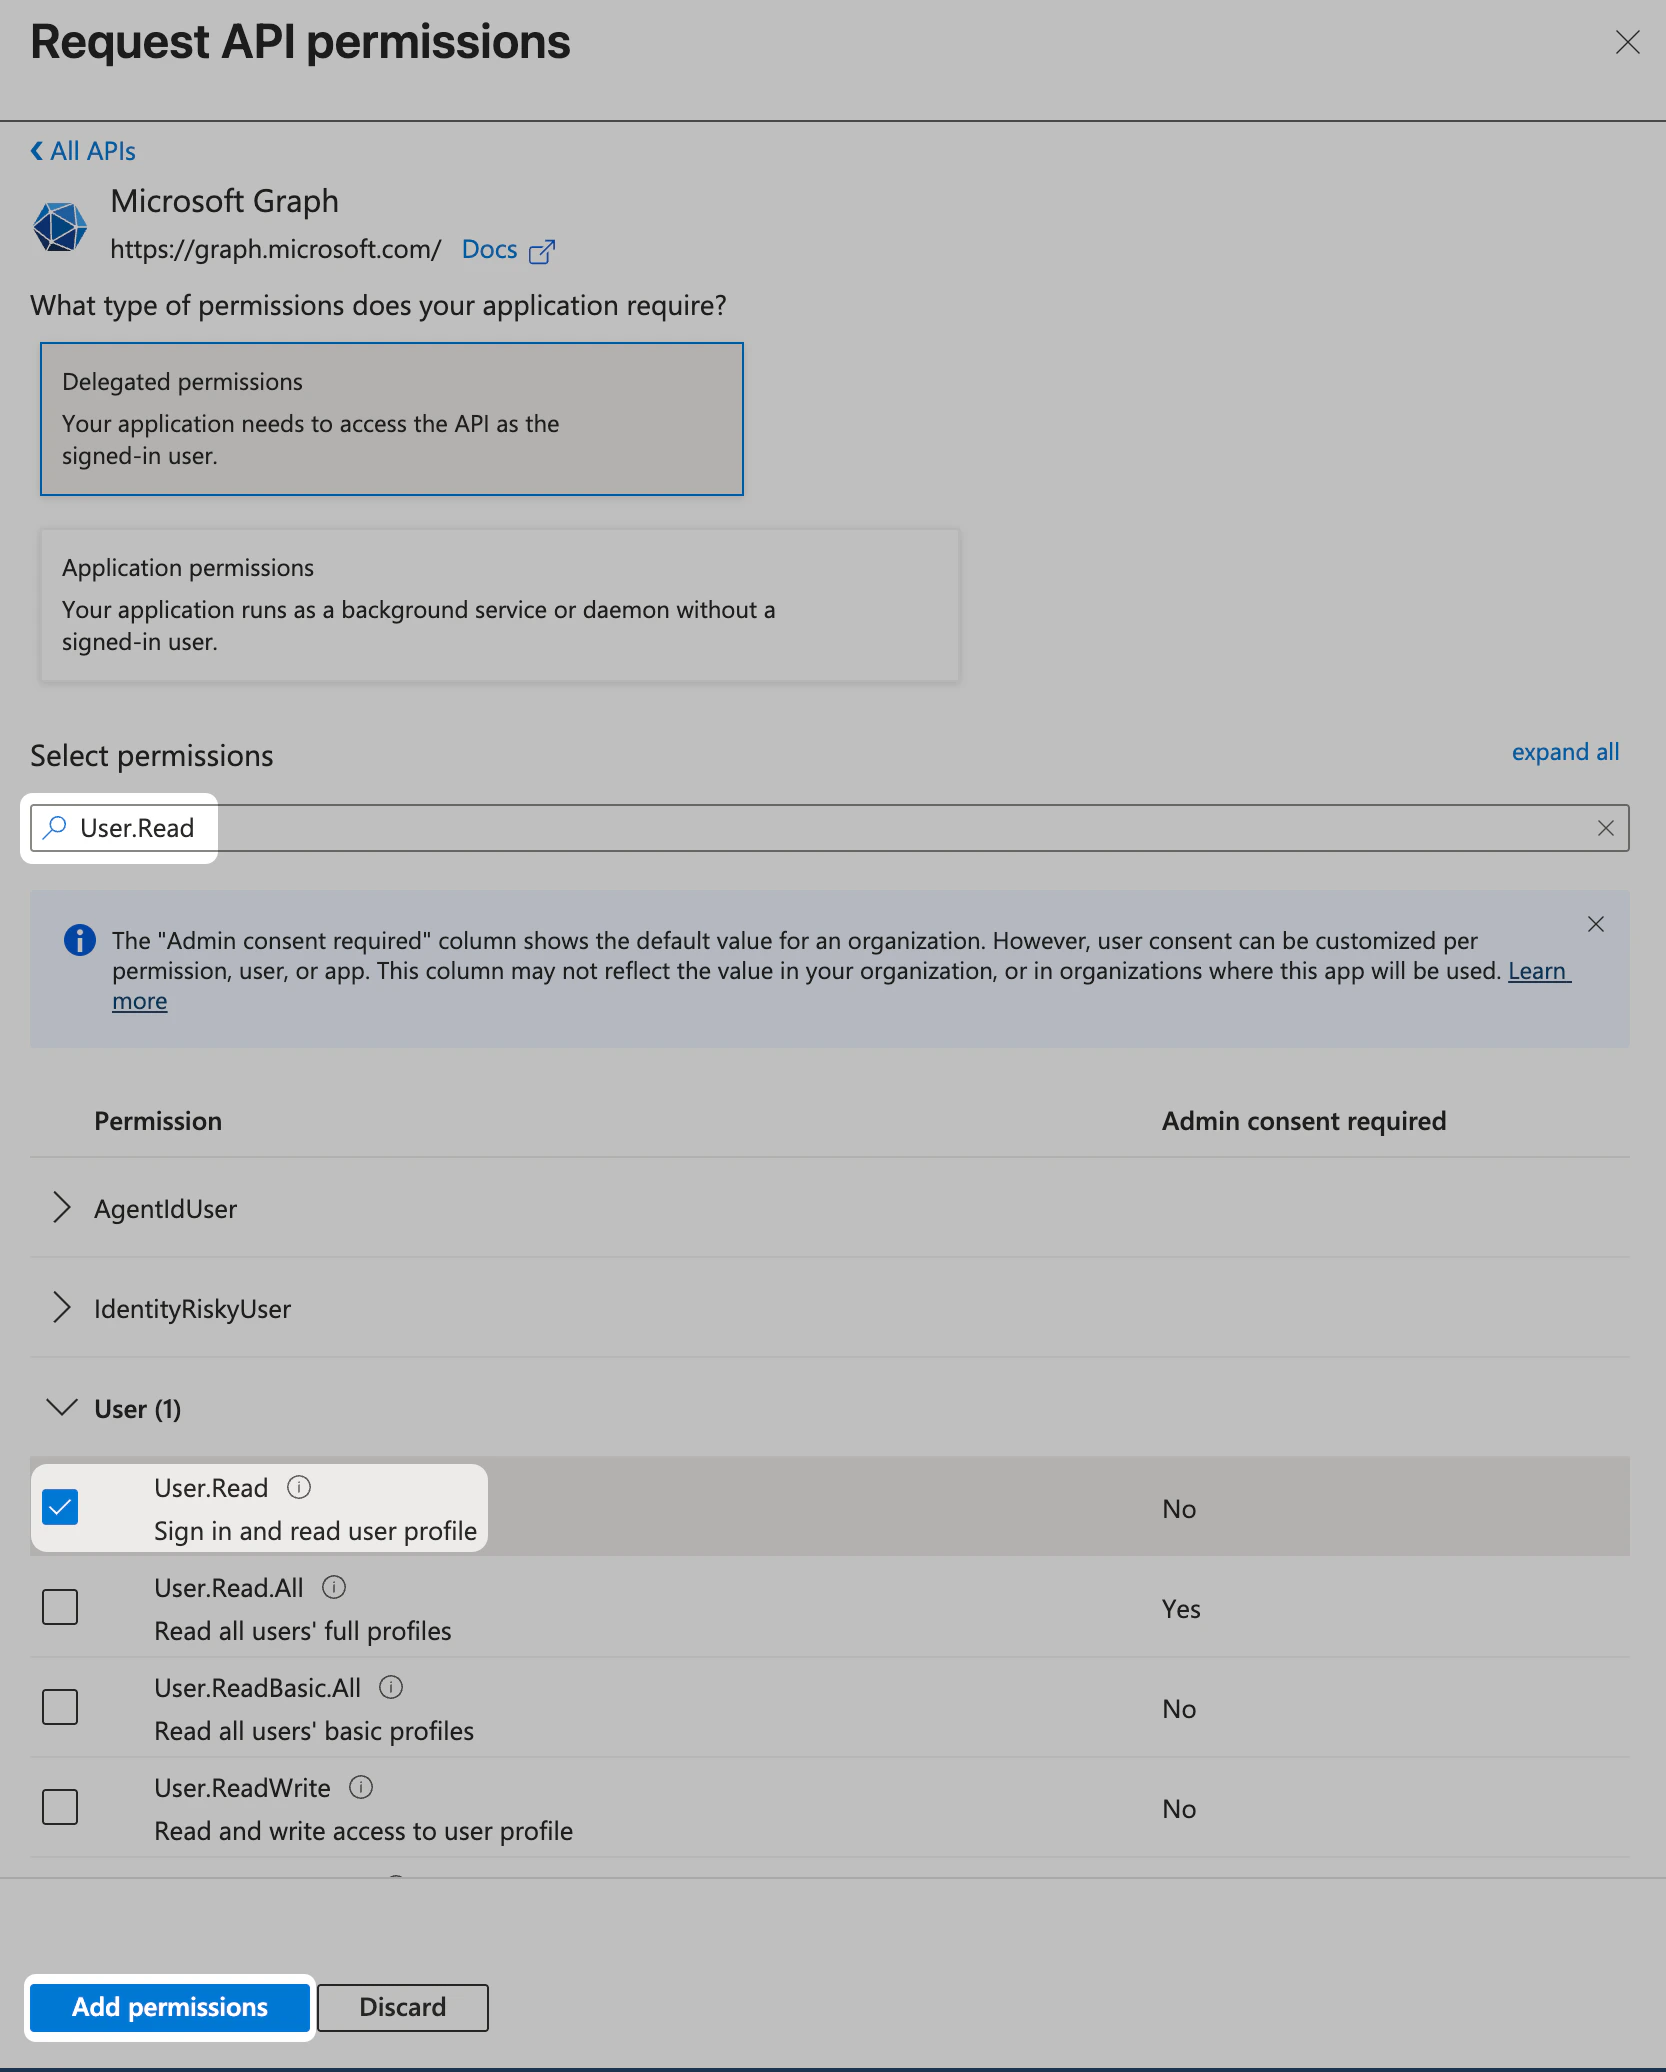
Task: Select Delegated permissions
Action: (x=391, y=419)
